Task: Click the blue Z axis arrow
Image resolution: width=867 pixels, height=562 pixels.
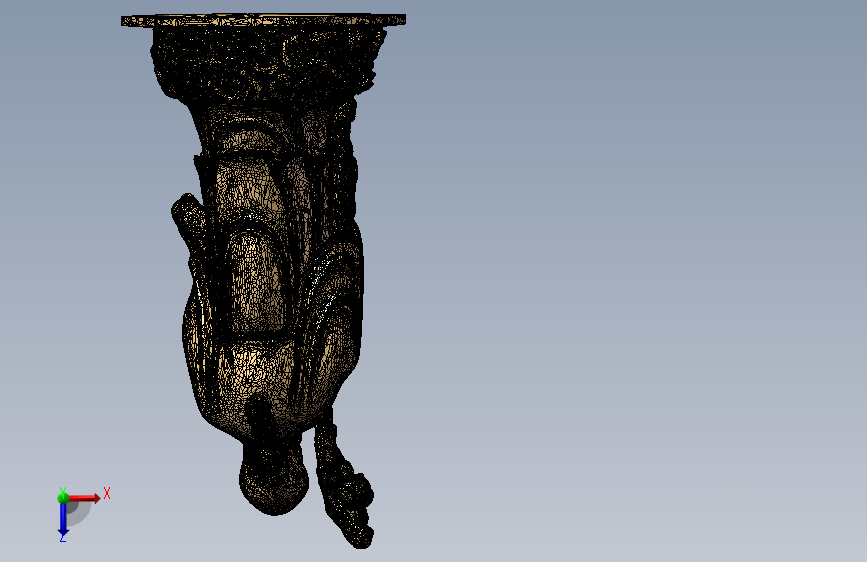Action: pyautogui.click(x=63, y=520)
